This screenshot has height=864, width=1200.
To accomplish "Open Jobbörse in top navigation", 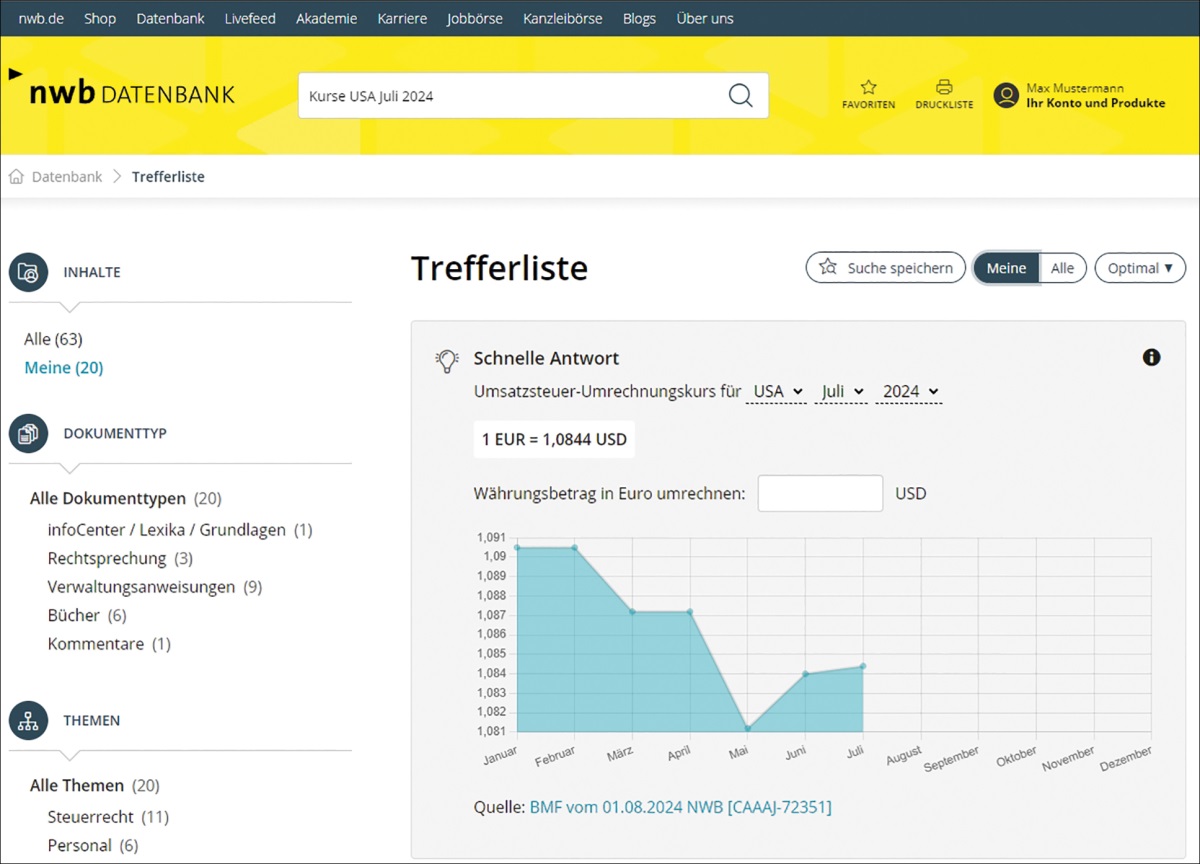I will coord(475,19).
